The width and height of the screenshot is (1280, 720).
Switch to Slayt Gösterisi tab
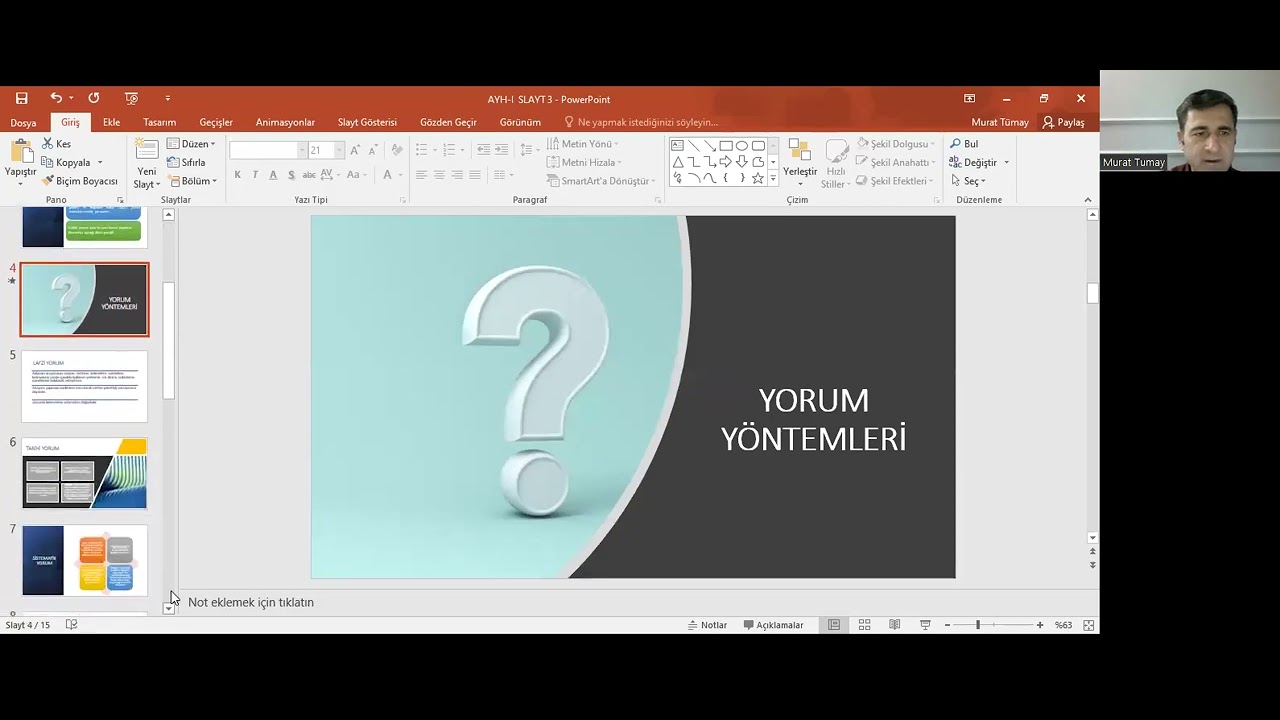tap(367, 122)
